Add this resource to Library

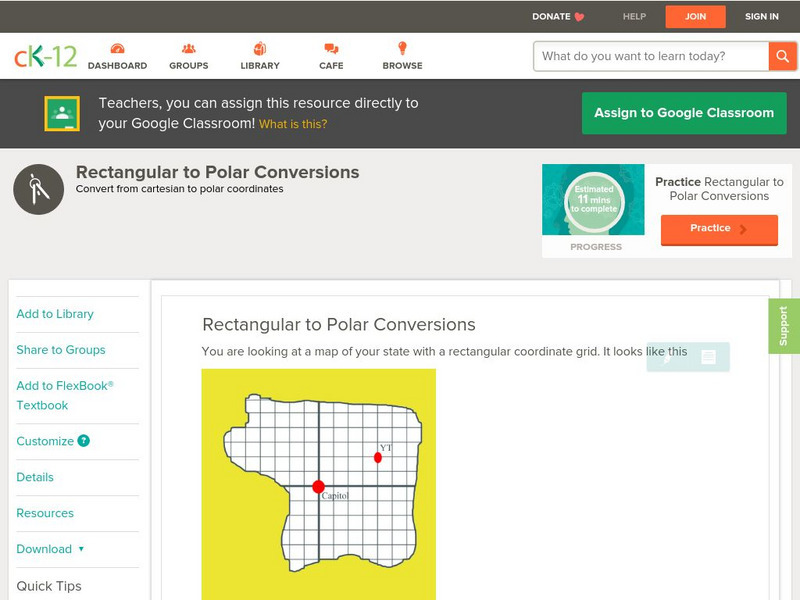click(55, 314)
